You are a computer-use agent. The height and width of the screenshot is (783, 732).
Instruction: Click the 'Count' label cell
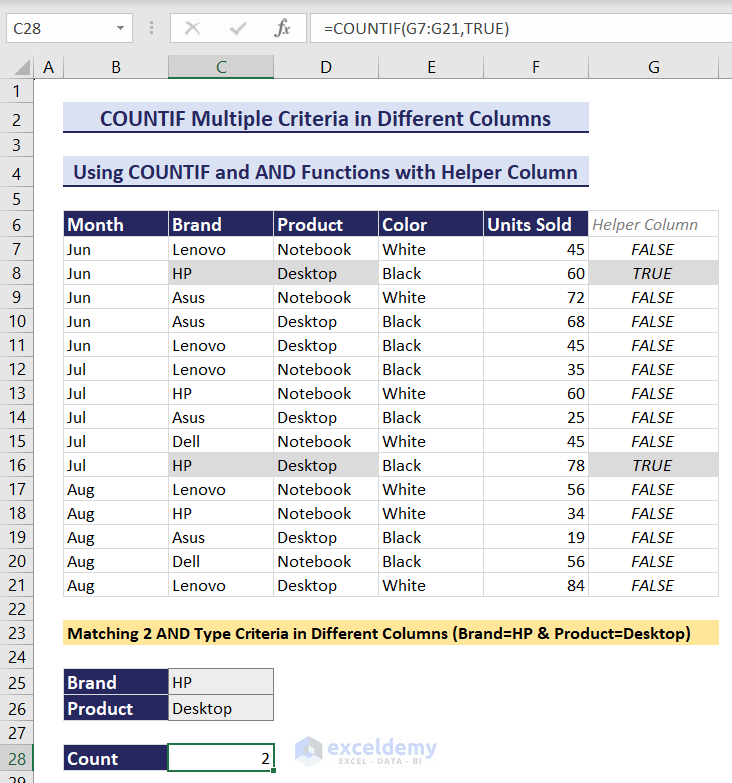(x=116, y=758)
